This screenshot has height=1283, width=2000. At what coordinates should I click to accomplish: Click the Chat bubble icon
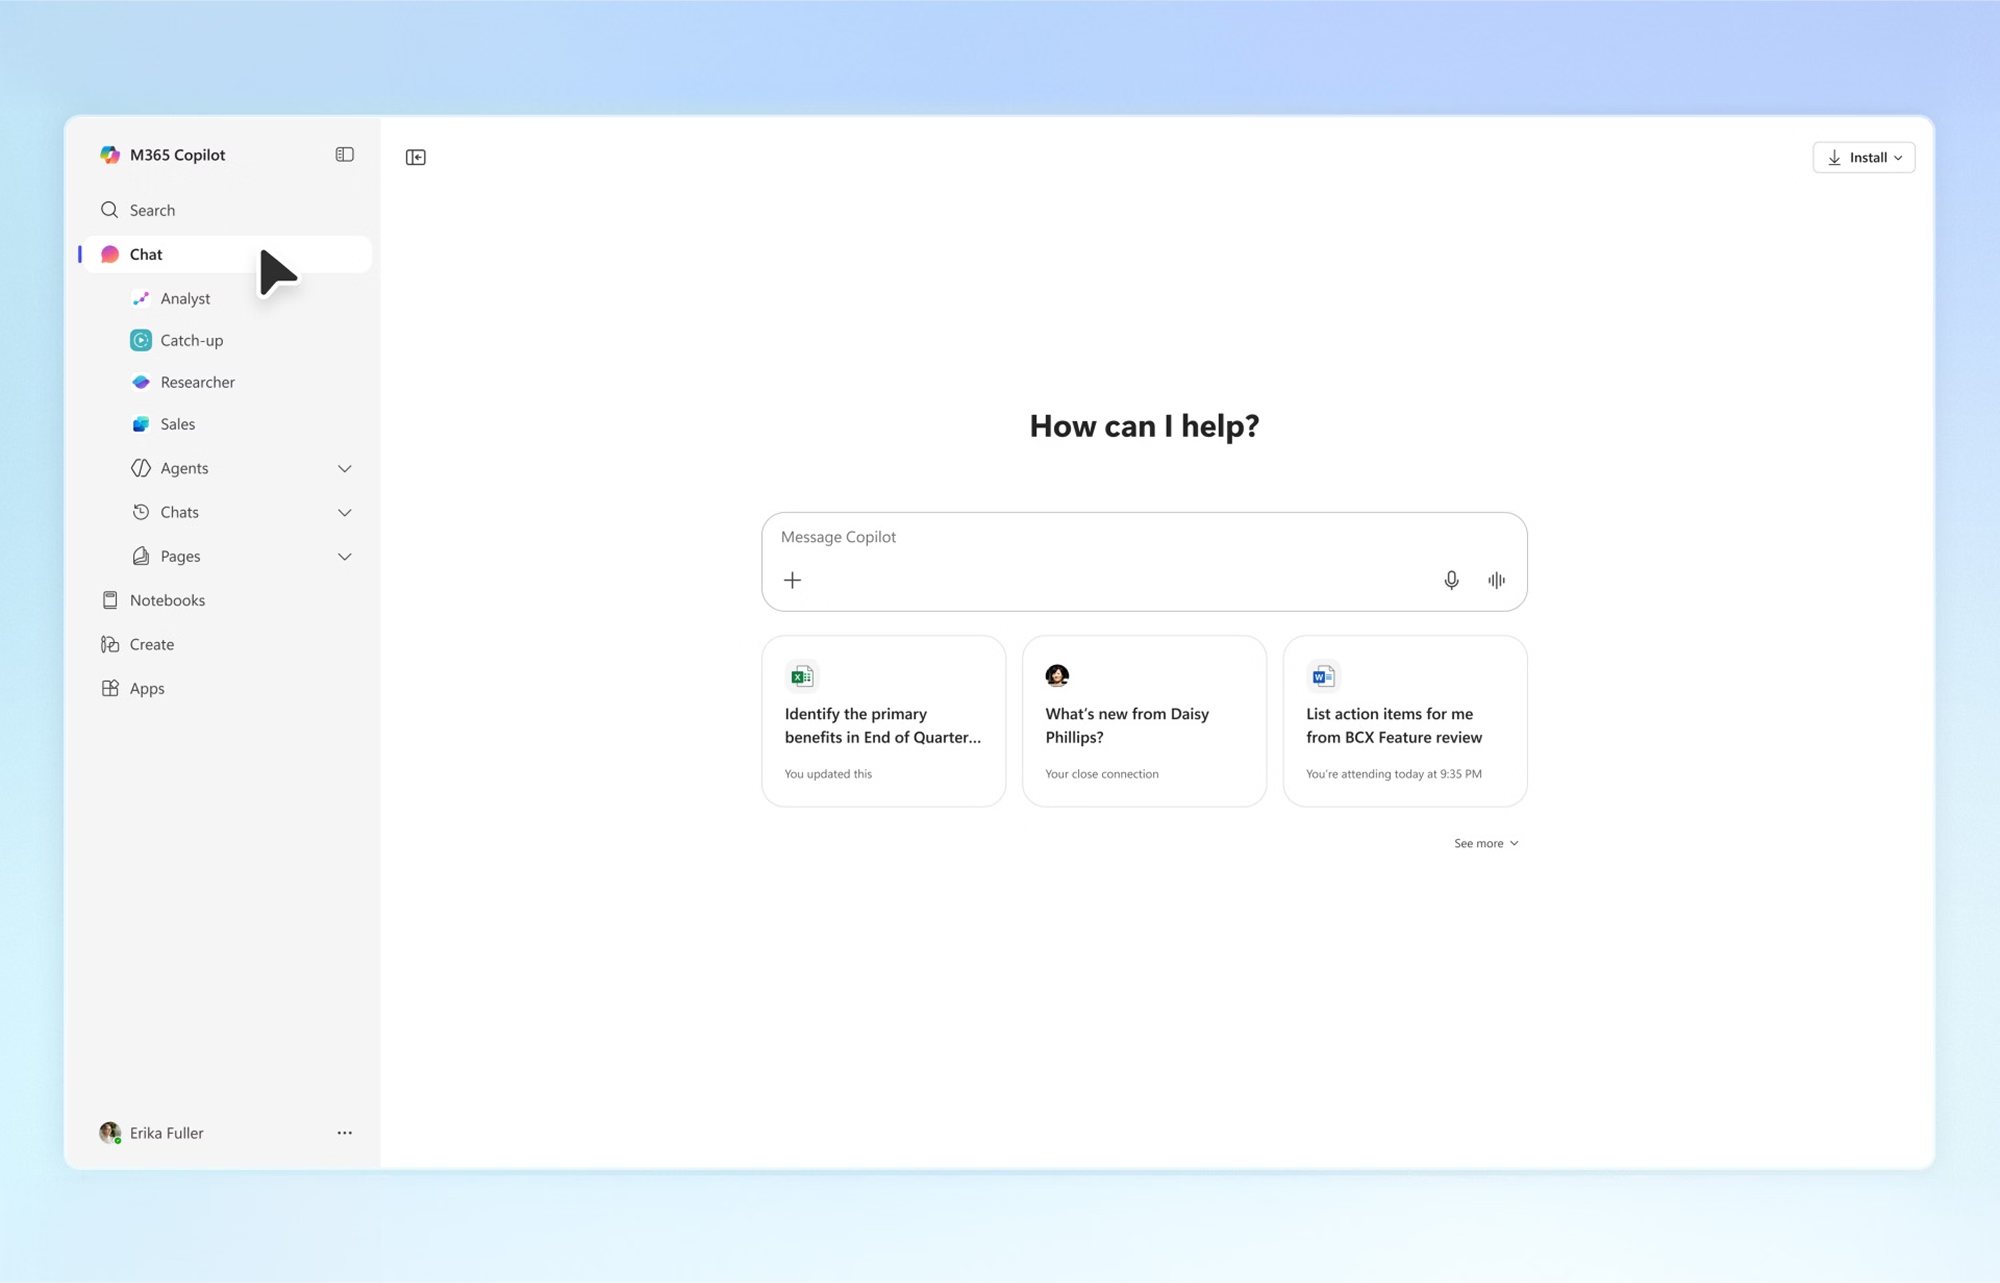coord(110,254)
